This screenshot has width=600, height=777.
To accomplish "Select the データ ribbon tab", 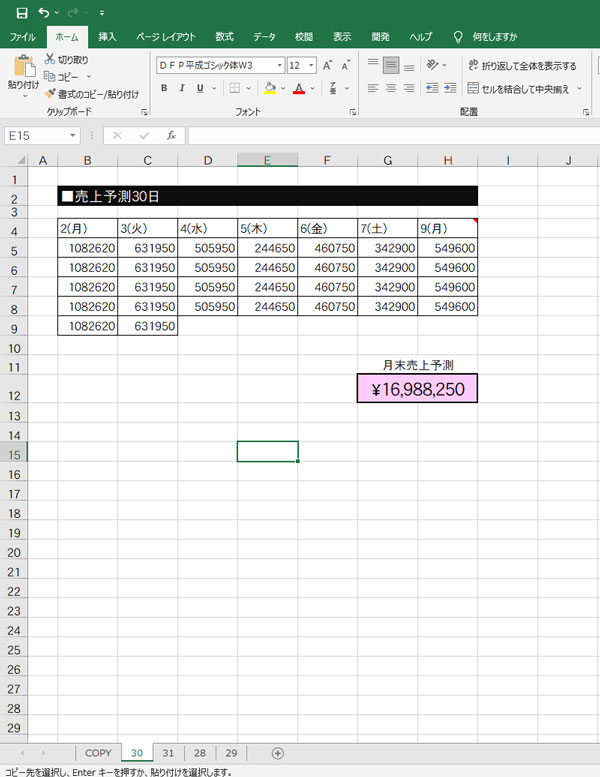I will click(x=265, y=37).
